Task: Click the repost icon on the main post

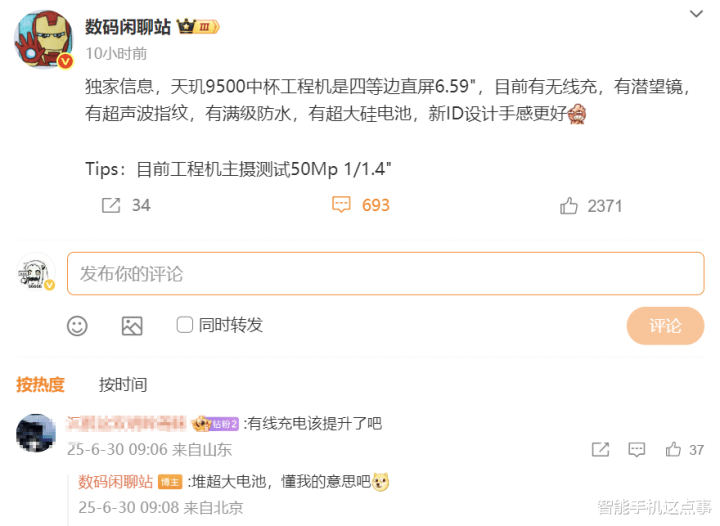Action: 111,205
